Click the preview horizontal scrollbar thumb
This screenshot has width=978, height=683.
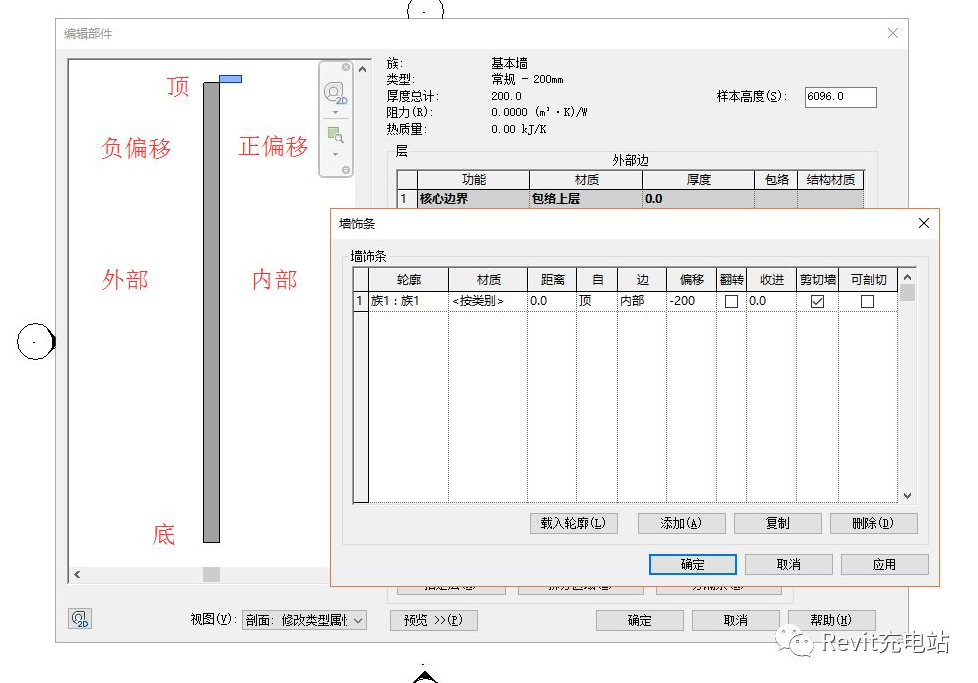(x=211, y=574)
